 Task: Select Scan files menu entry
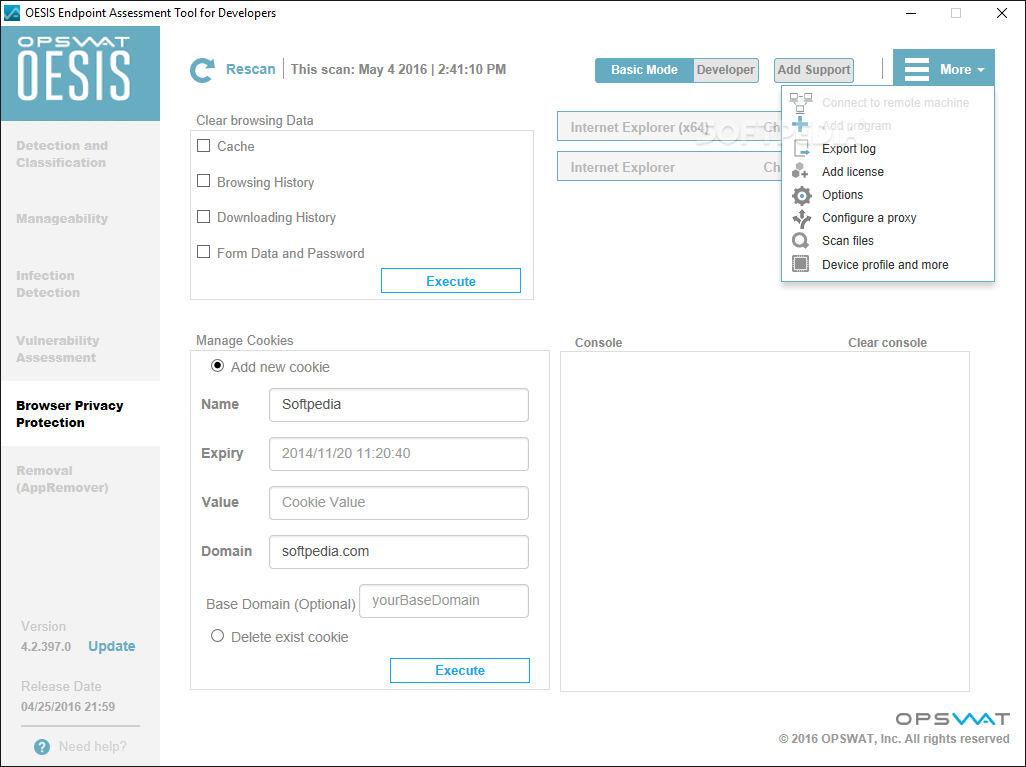(x=847, y=240)
